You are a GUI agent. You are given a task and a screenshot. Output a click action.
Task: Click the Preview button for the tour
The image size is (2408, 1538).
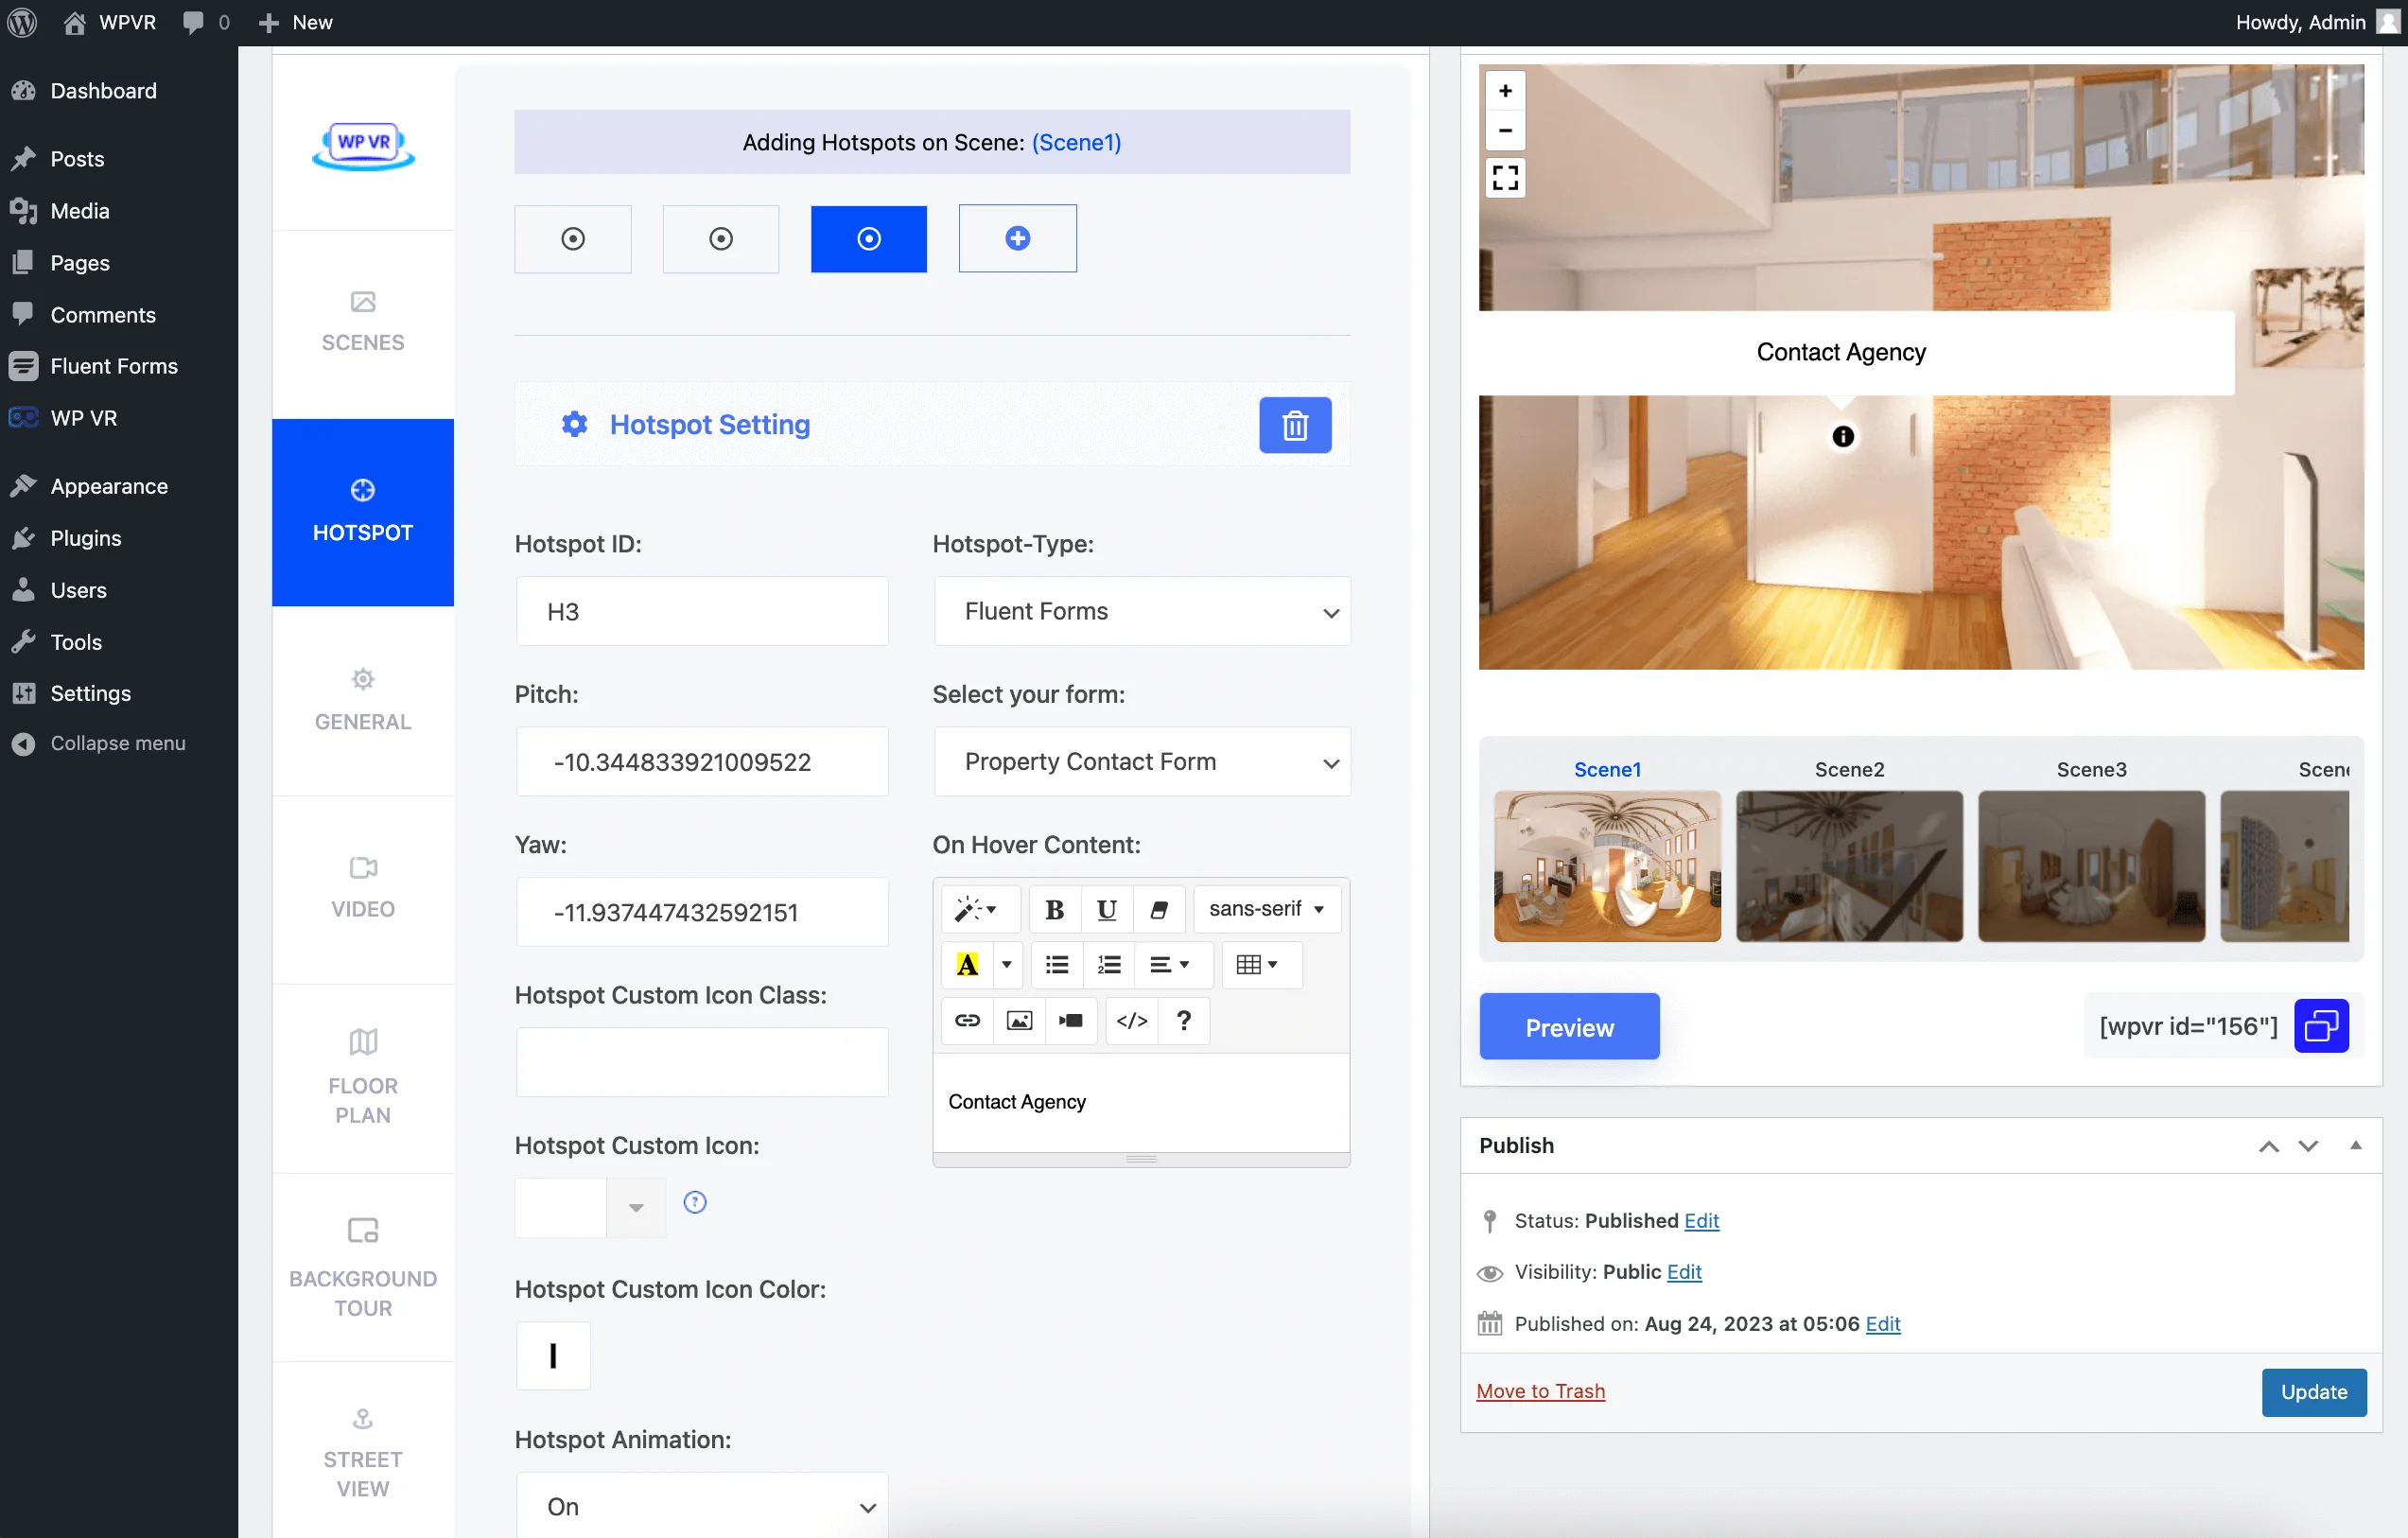click(x=1569, y=1027)
